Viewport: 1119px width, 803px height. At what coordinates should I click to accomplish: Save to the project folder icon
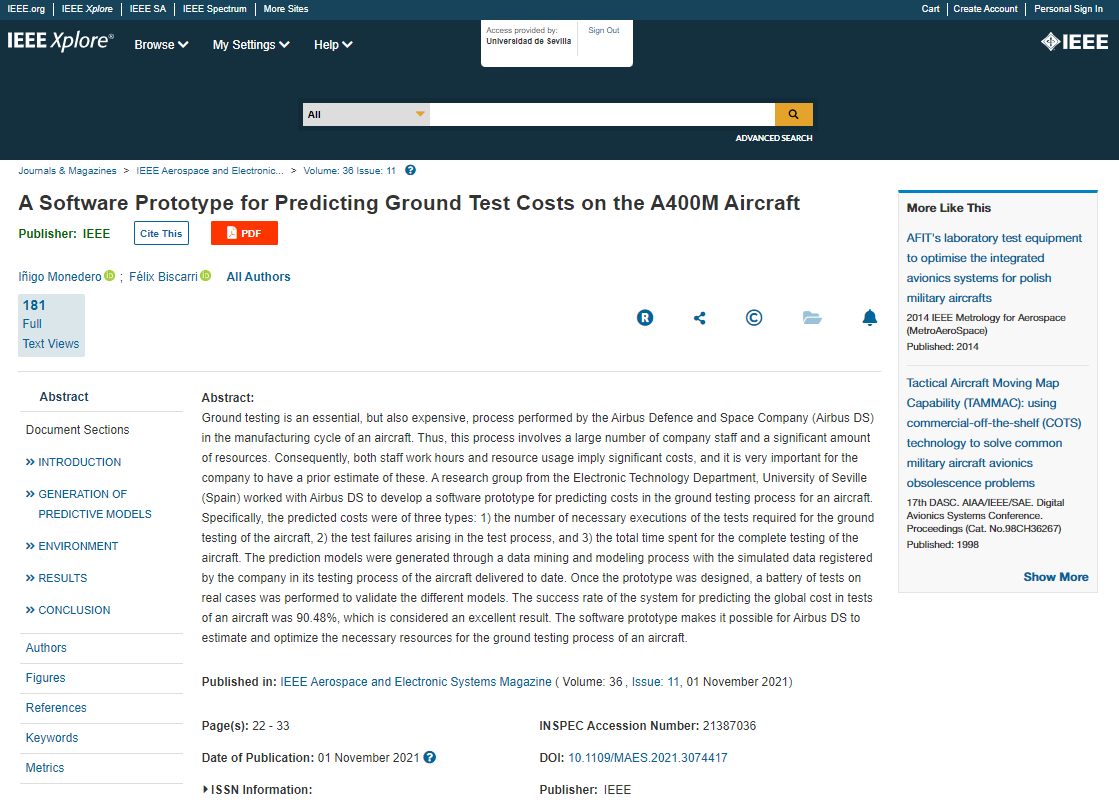tap(812, 318)
